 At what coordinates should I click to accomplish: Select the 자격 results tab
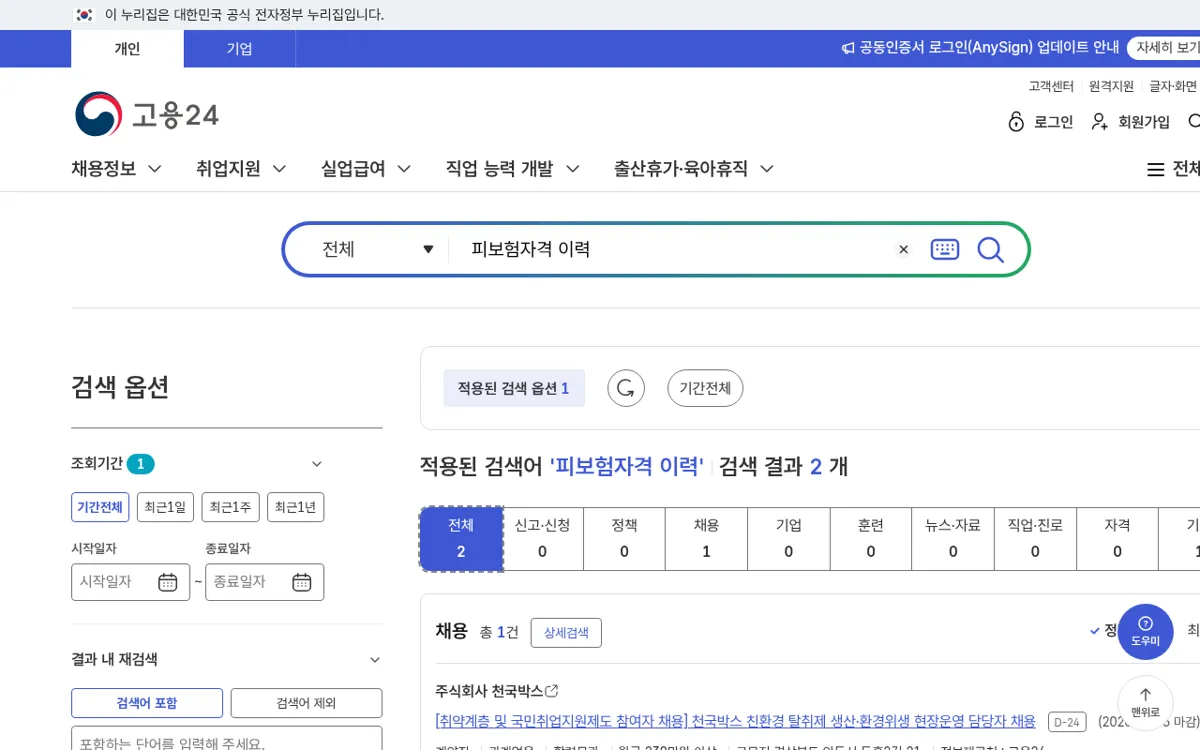tap(1117, 539)
